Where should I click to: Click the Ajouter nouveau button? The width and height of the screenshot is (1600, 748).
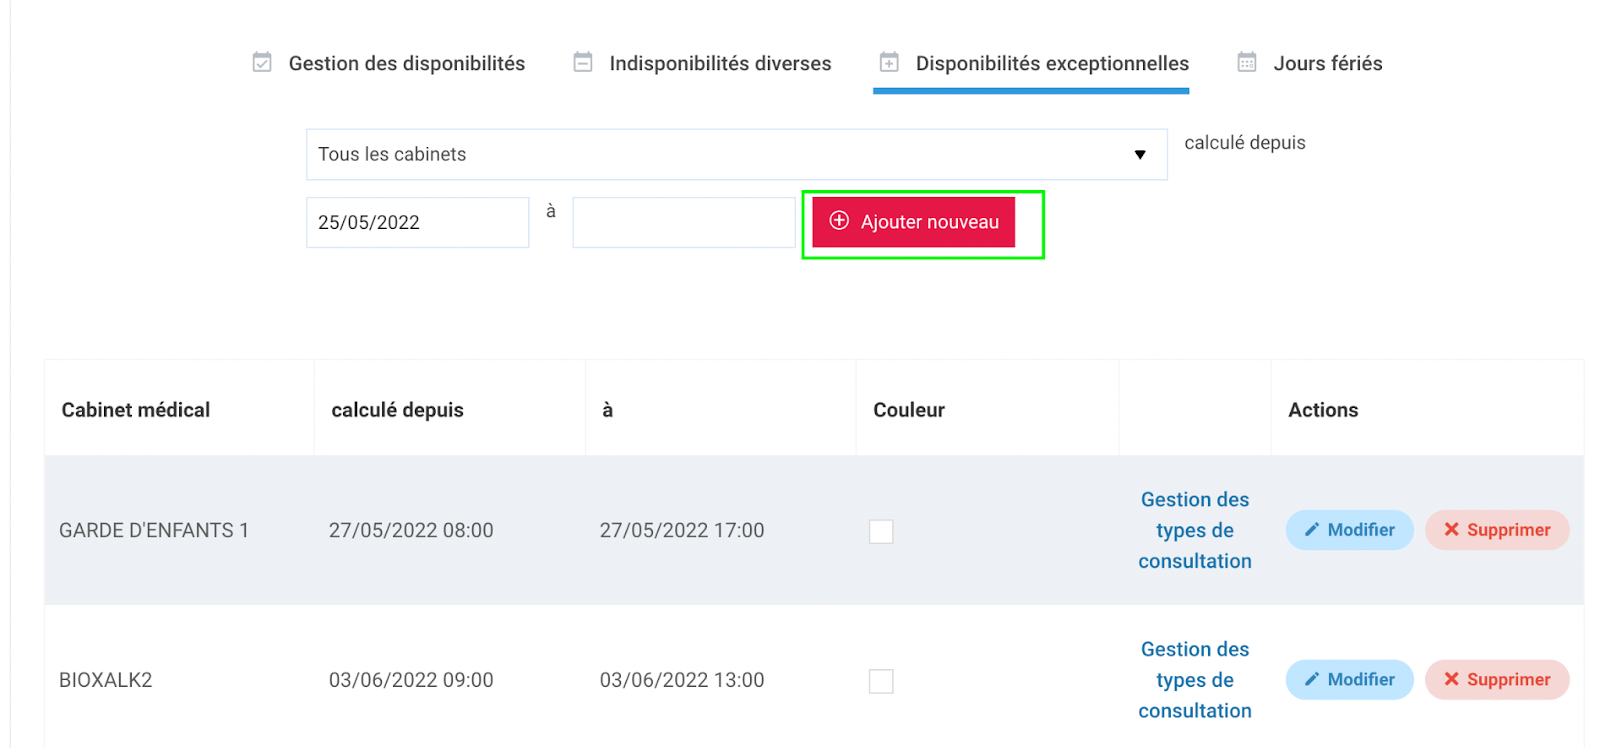913,222
